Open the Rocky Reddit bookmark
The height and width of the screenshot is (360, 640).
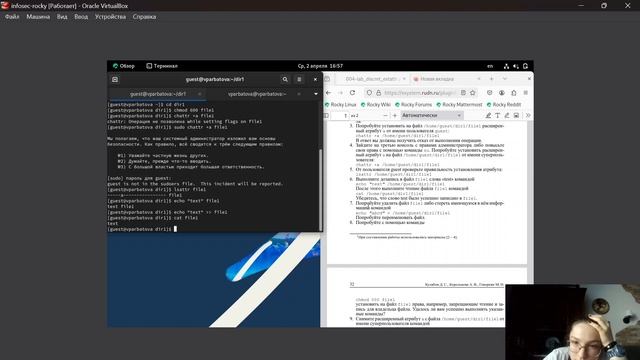pyautogui.click(x=504, y=104)
